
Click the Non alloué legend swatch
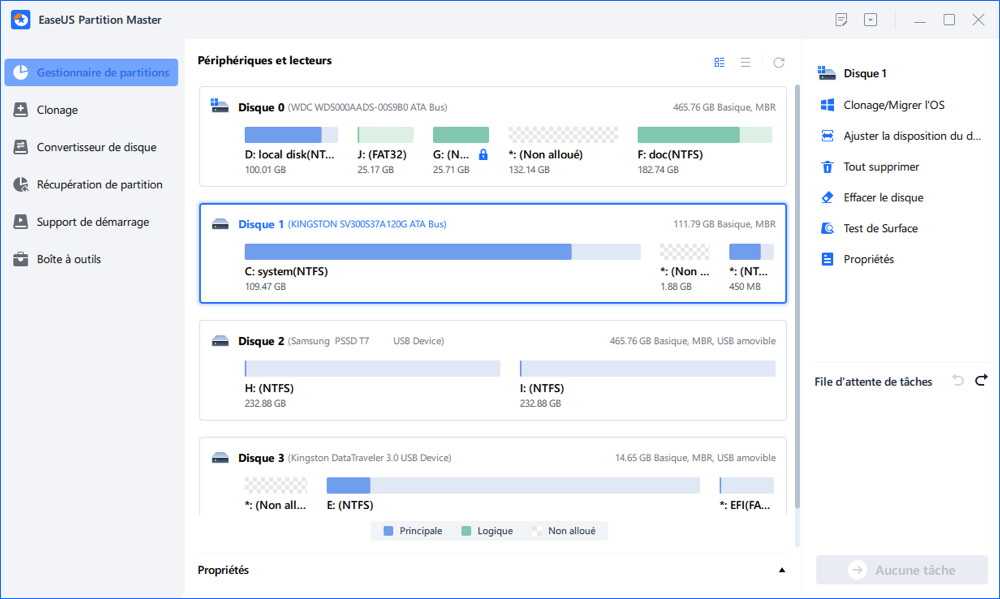pyautogui.click(x=537, y=531)
